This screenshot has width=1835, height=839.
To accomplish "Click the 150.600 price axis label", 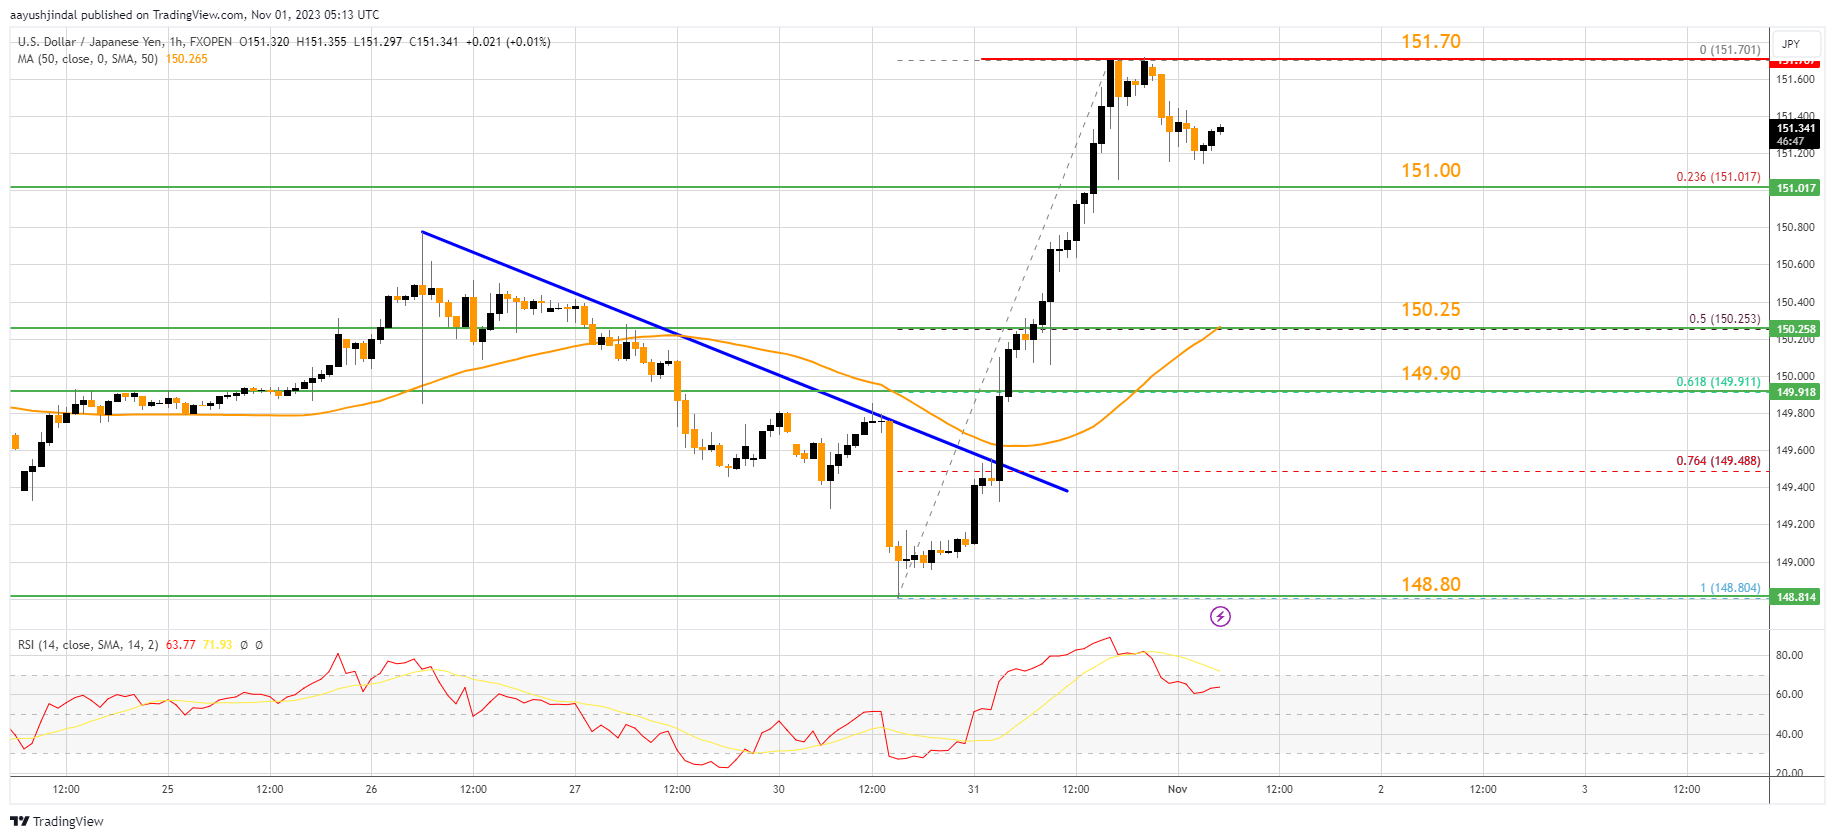I will [1795, 264].
